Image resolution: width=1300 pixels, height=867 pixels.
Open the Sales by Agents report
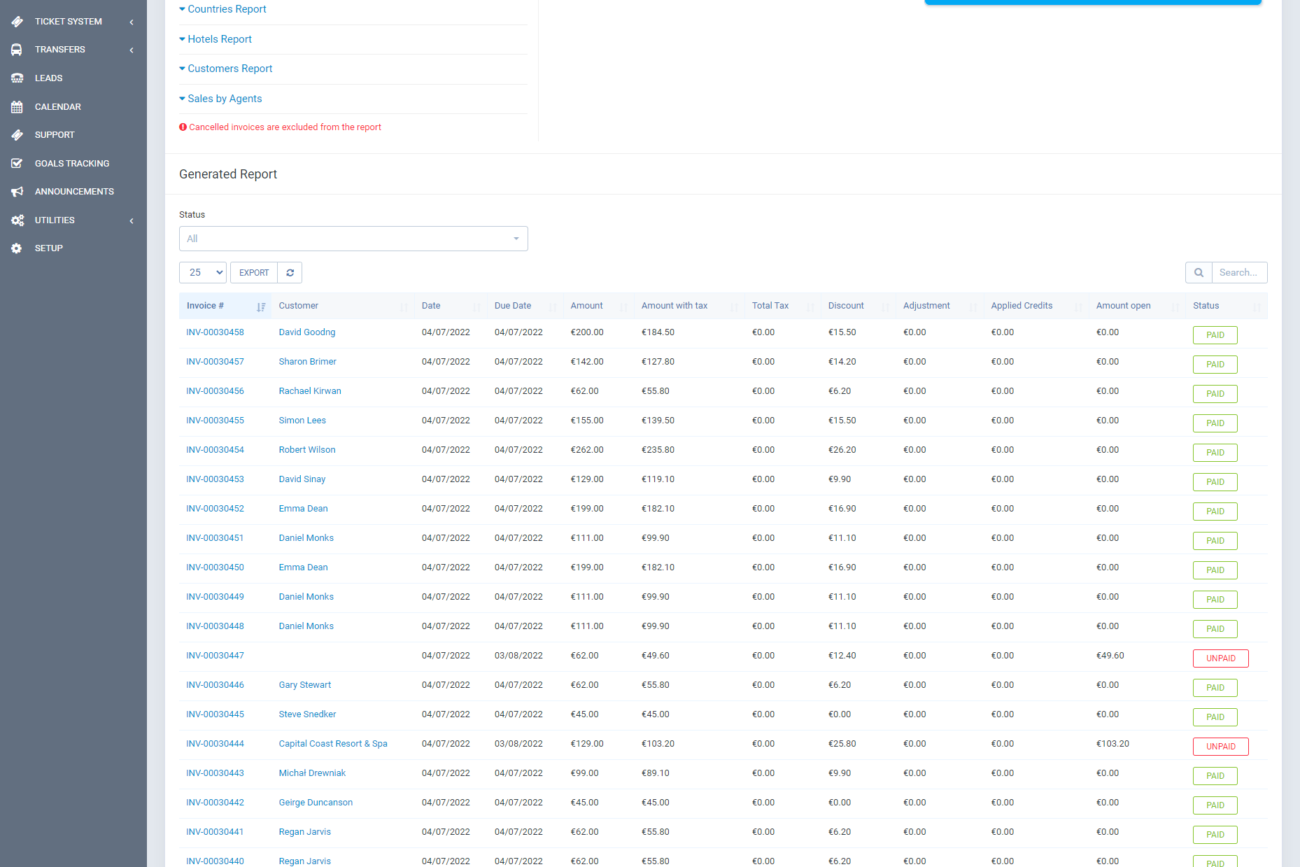(224, 99)
